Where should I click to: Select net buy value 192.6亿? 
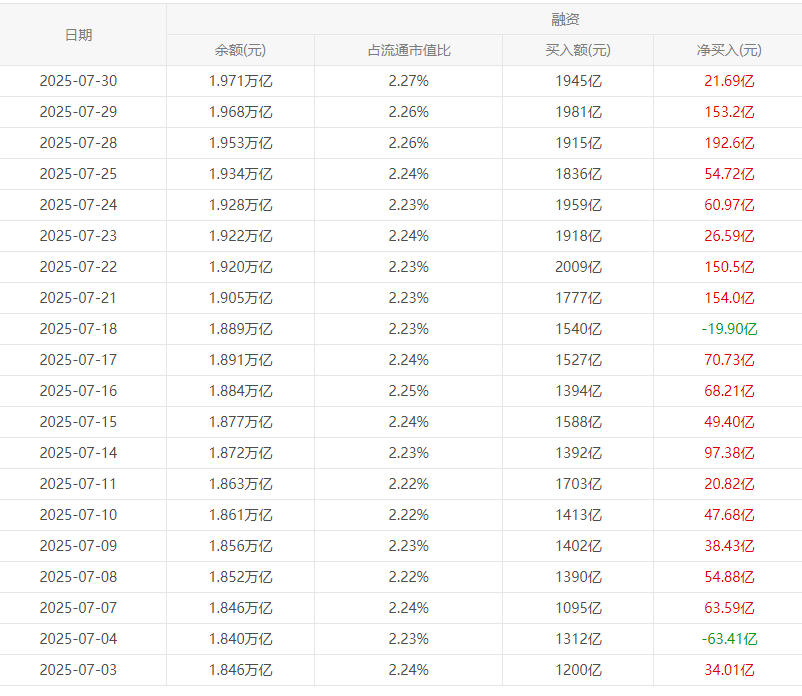729,143
